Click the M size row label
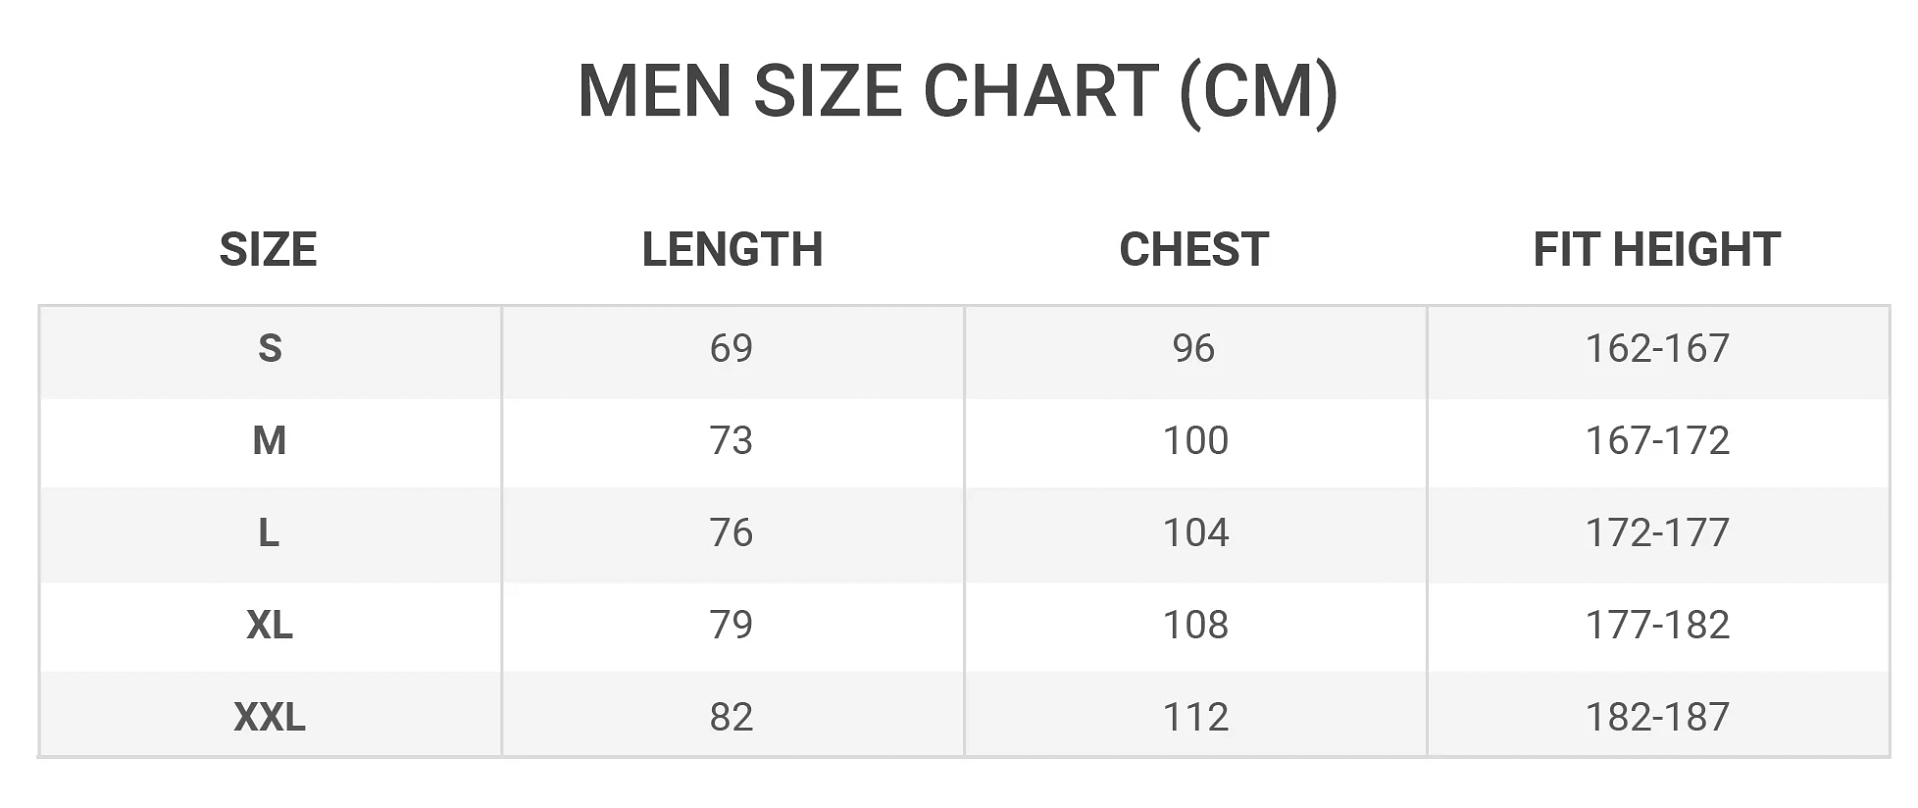Viewport: 1918px width, 808px height. click(x=270, y=440)
